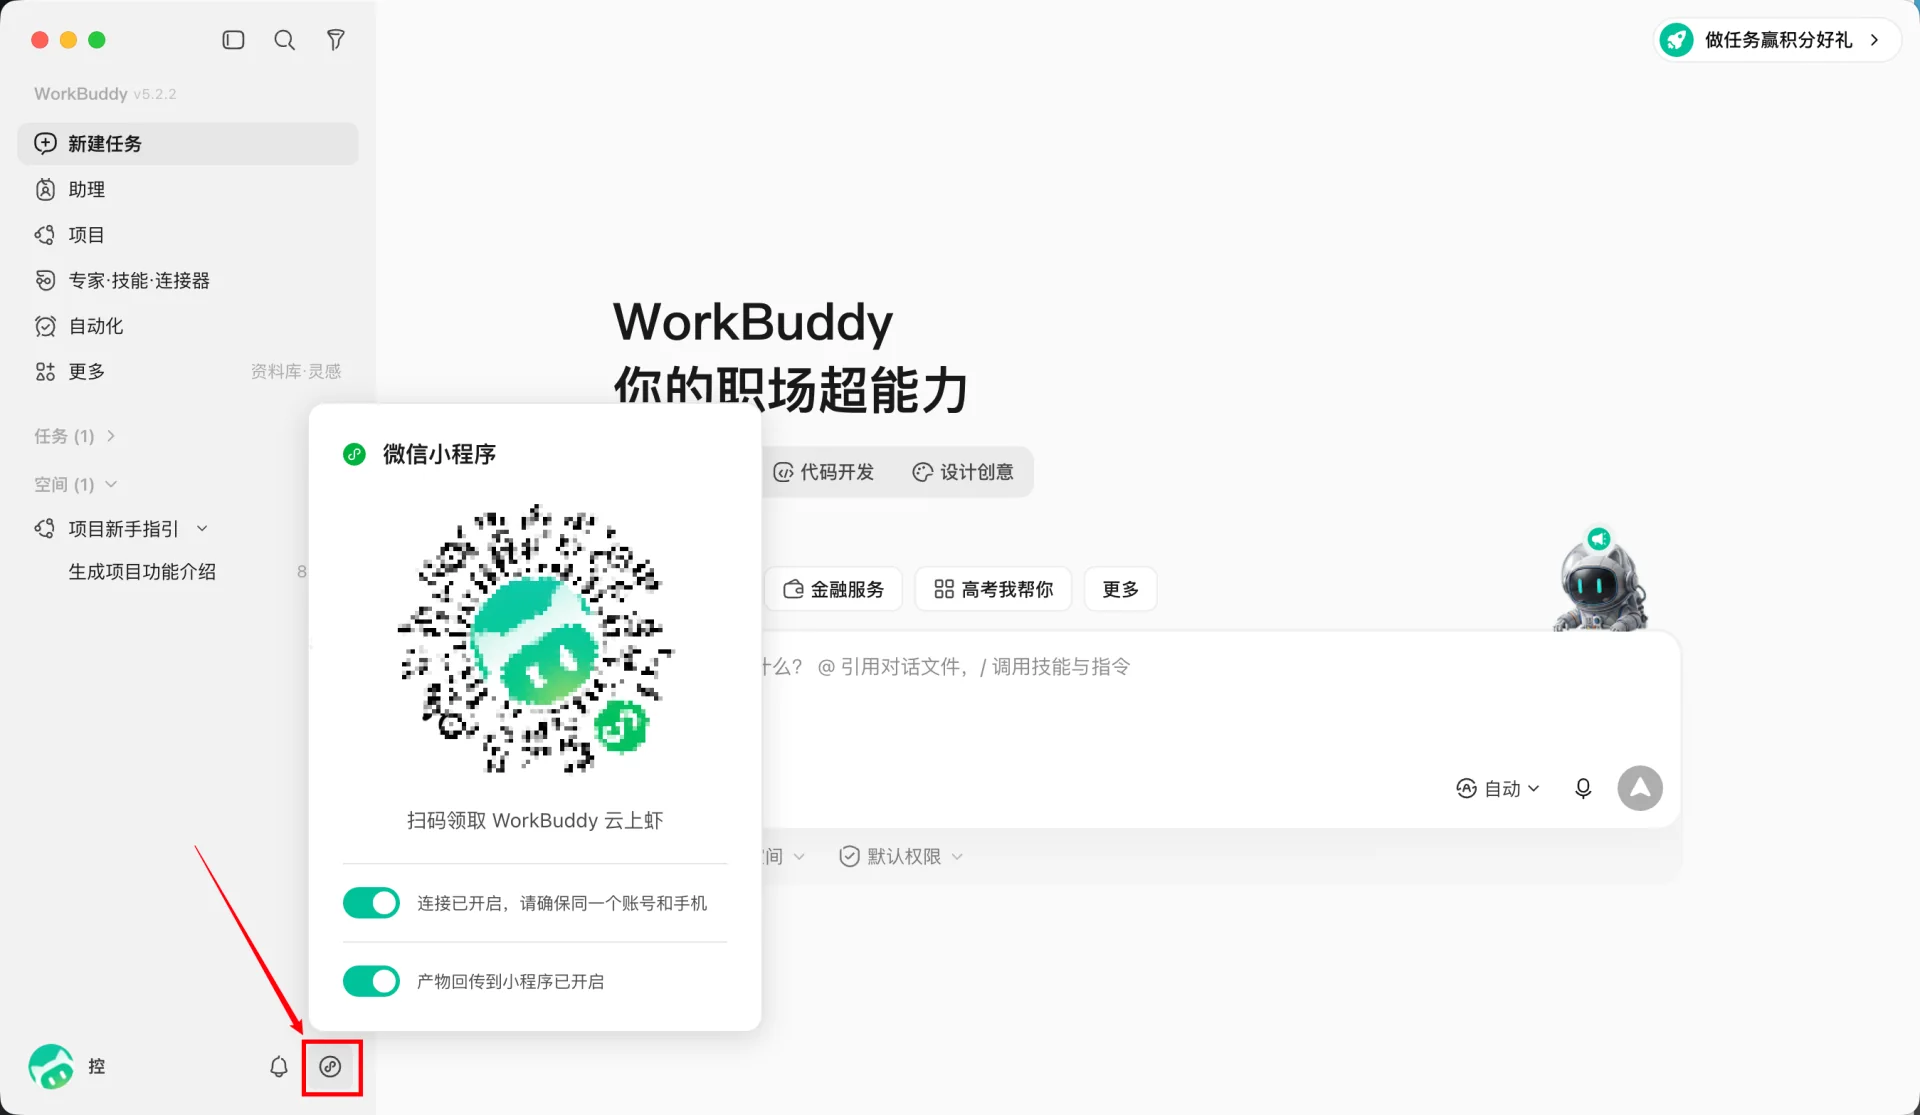
Task: Click the 新建任务 plus icon
Action: click(x=46, y=143)
